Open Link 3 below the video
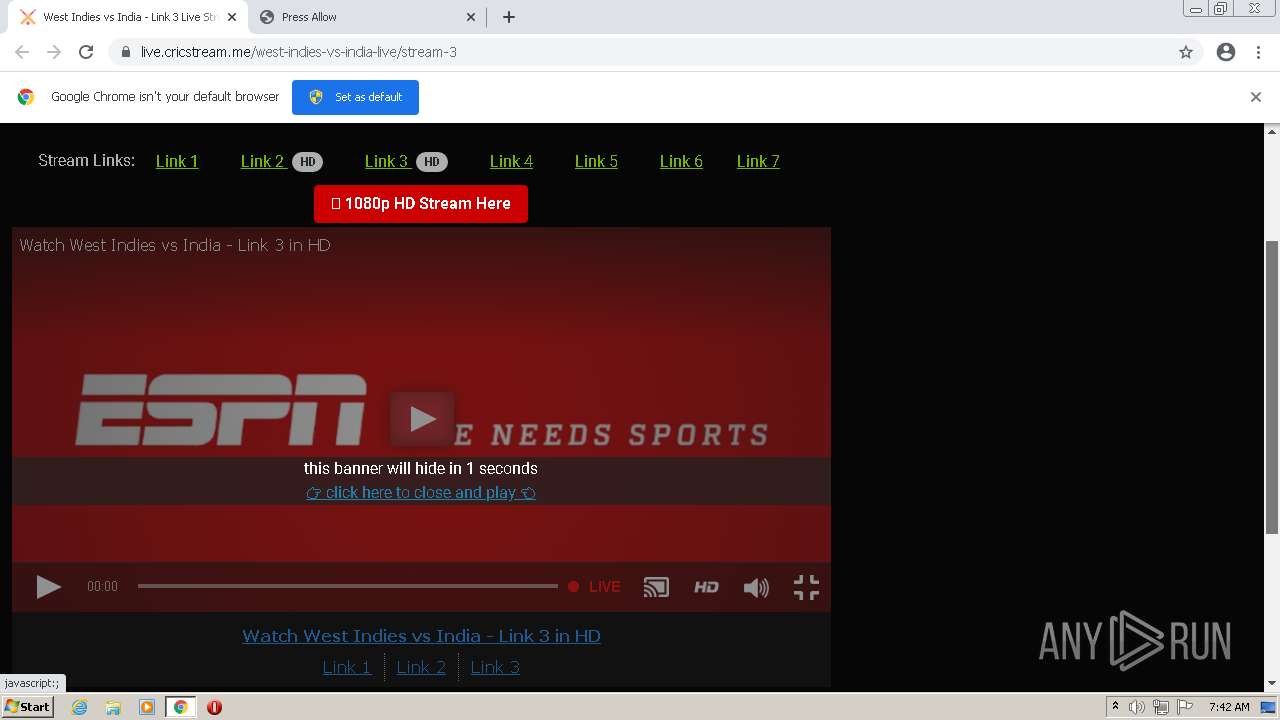The image size is (1280, 720). [495, 667]
